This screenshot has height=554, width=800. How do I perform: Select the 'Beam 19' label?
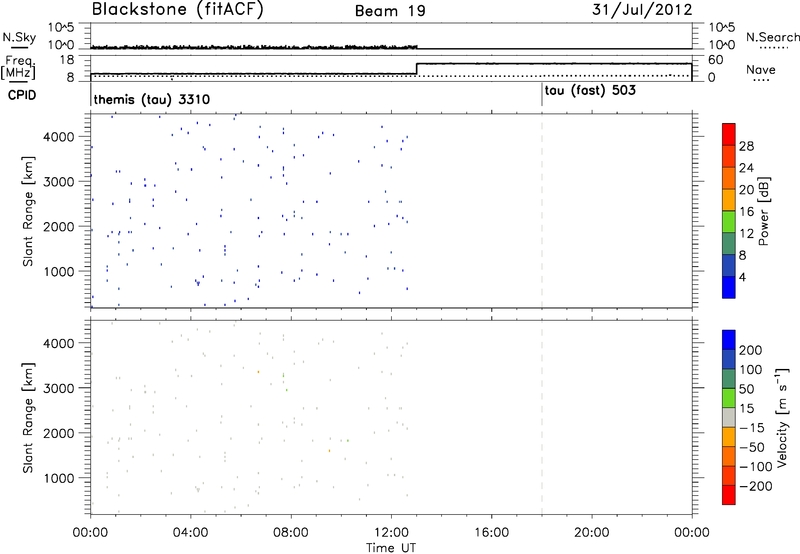[390, 11]
